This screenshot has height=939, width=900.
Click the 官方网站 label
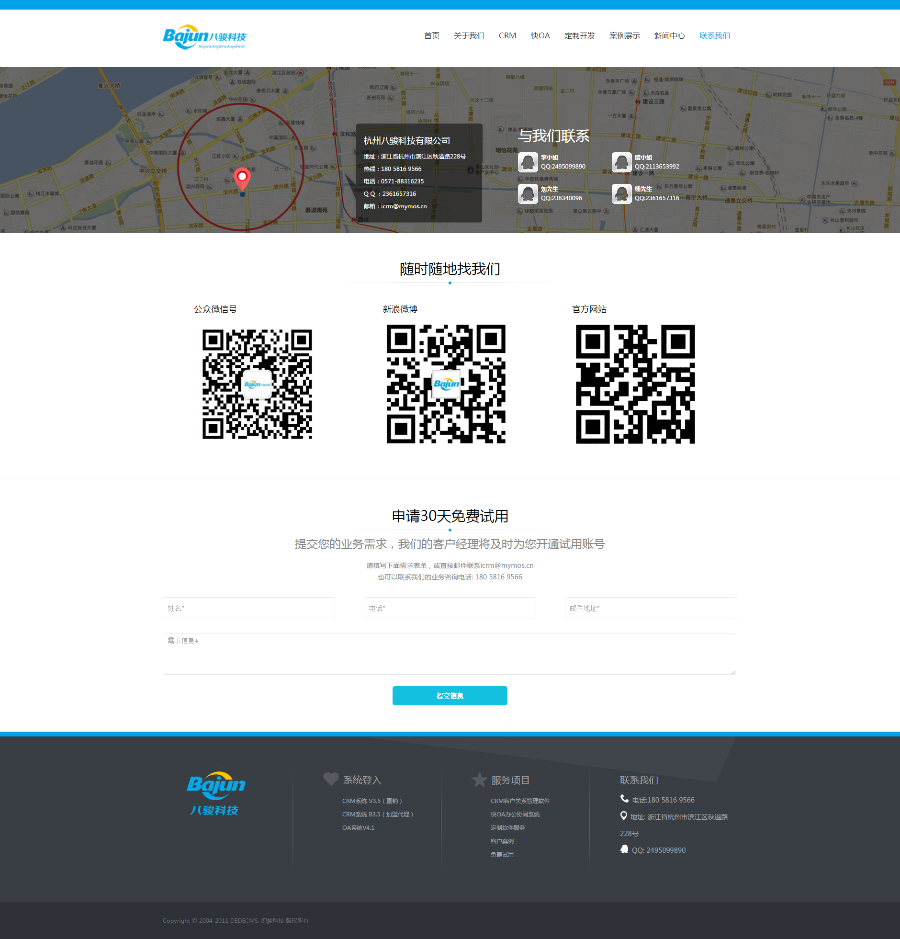pyautogui.click(x=589, y=310)
